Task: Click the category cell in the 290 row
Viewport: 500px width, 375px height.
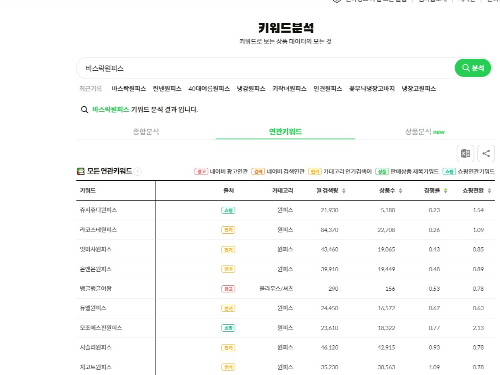Action: (x=276, y=288)
